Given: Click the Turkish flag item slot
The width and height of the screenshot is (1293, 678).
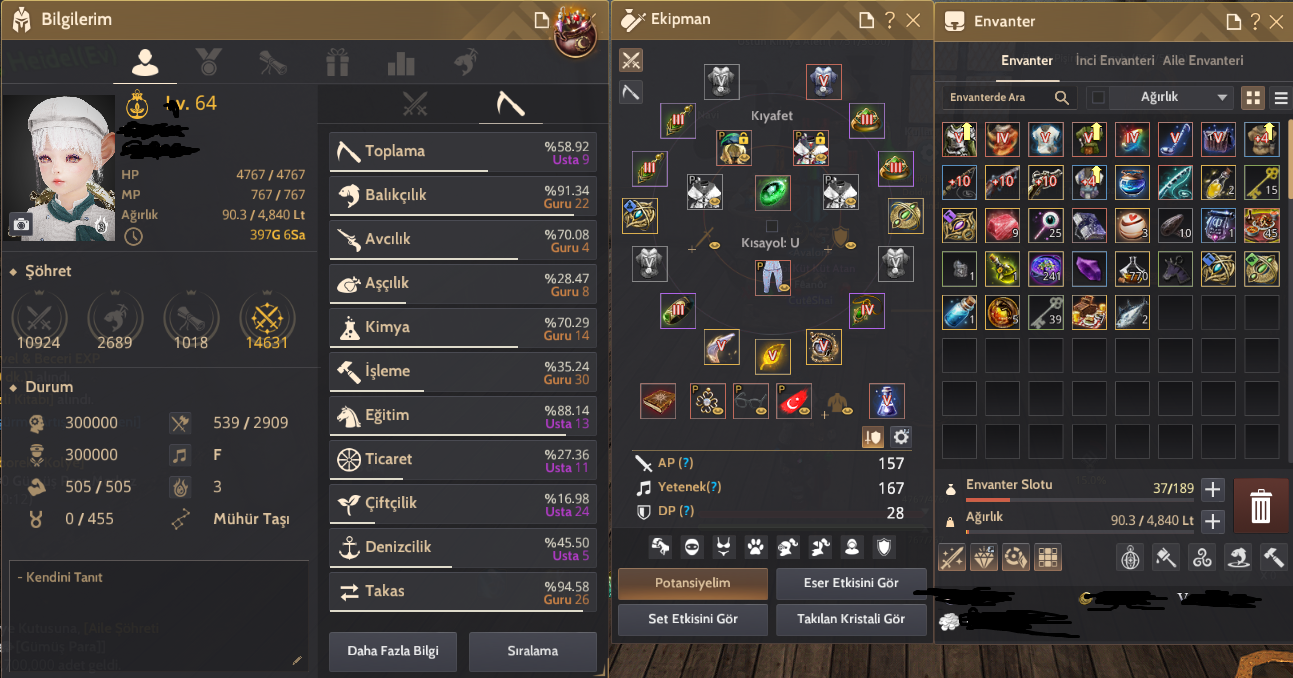Looking at the screenshot, I should click(794, 401).
